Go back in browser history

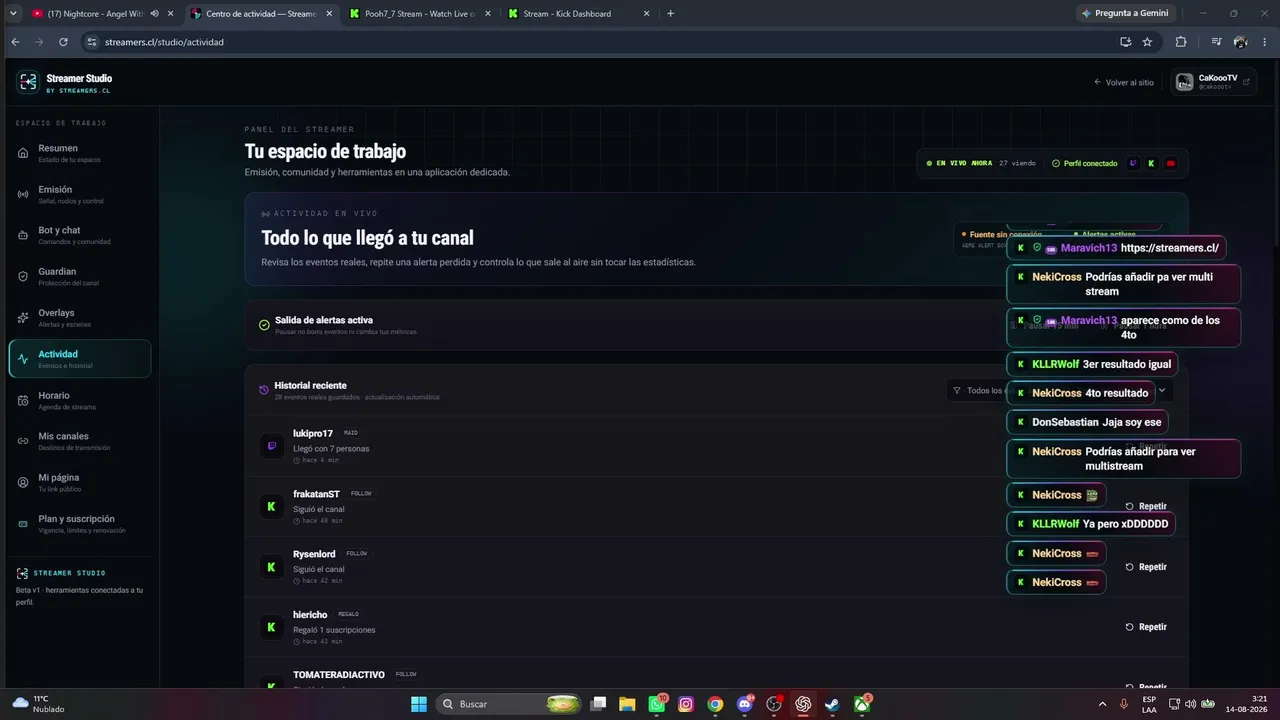coord(15,42)
